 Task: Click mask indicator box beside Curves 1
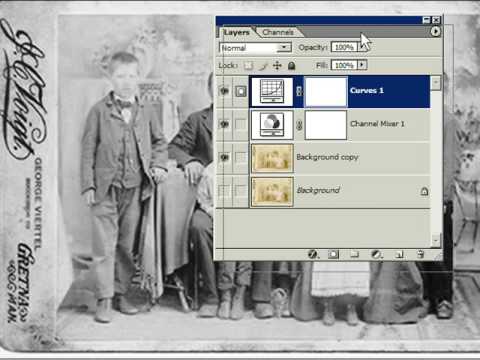point(241,91)
